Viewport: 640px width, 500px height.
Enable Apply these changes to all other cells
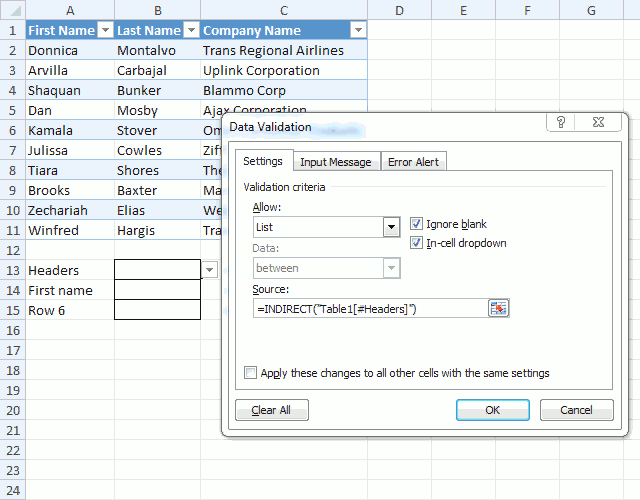click(x=250, y=373)
